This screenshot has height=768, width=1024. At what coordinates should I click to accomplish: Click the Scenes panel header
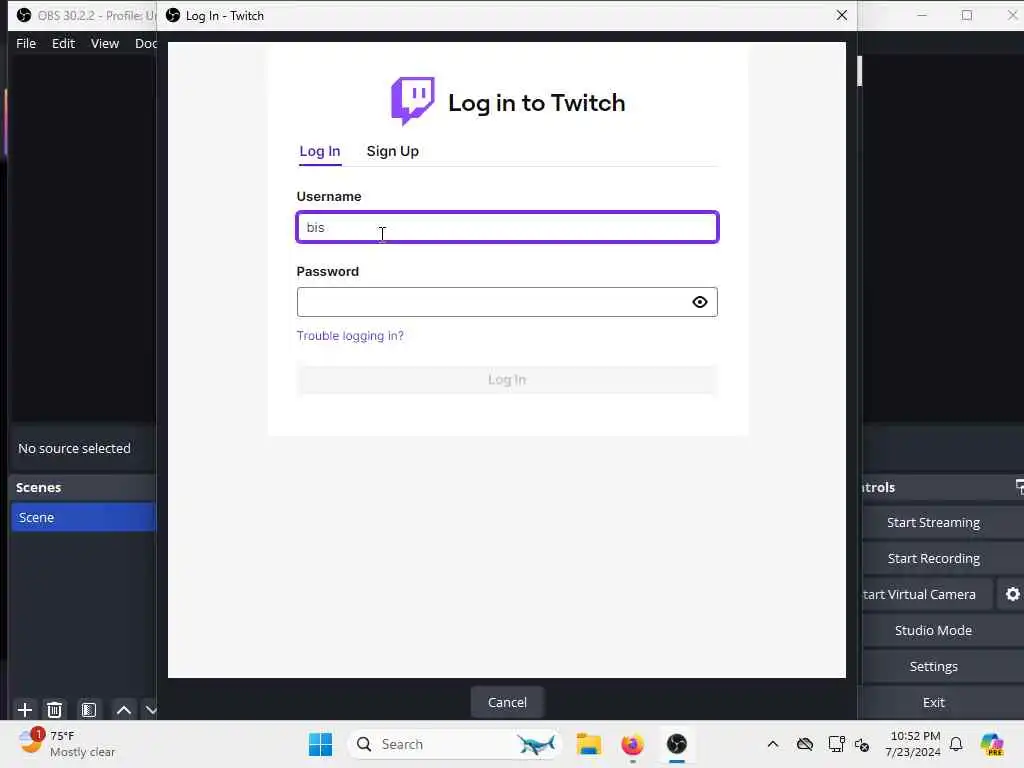click(83, 487)
